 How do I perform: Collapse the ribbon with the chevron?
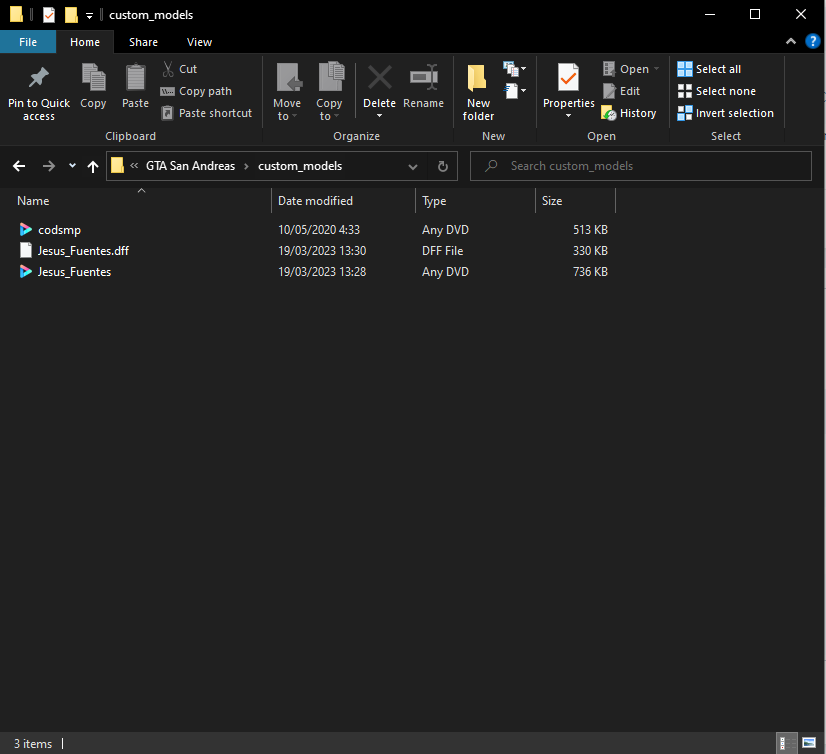(791, 41)
